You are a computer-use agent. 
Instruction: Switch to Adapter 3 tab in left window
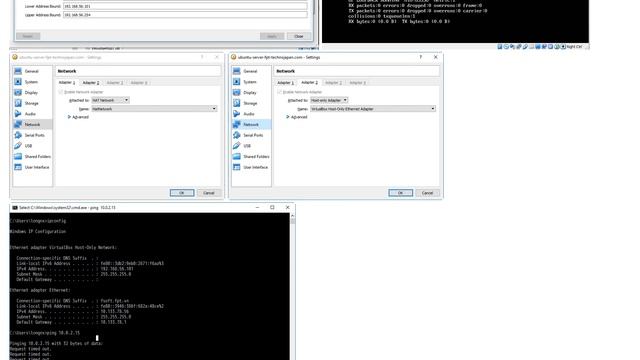click(x=115, y=82)
